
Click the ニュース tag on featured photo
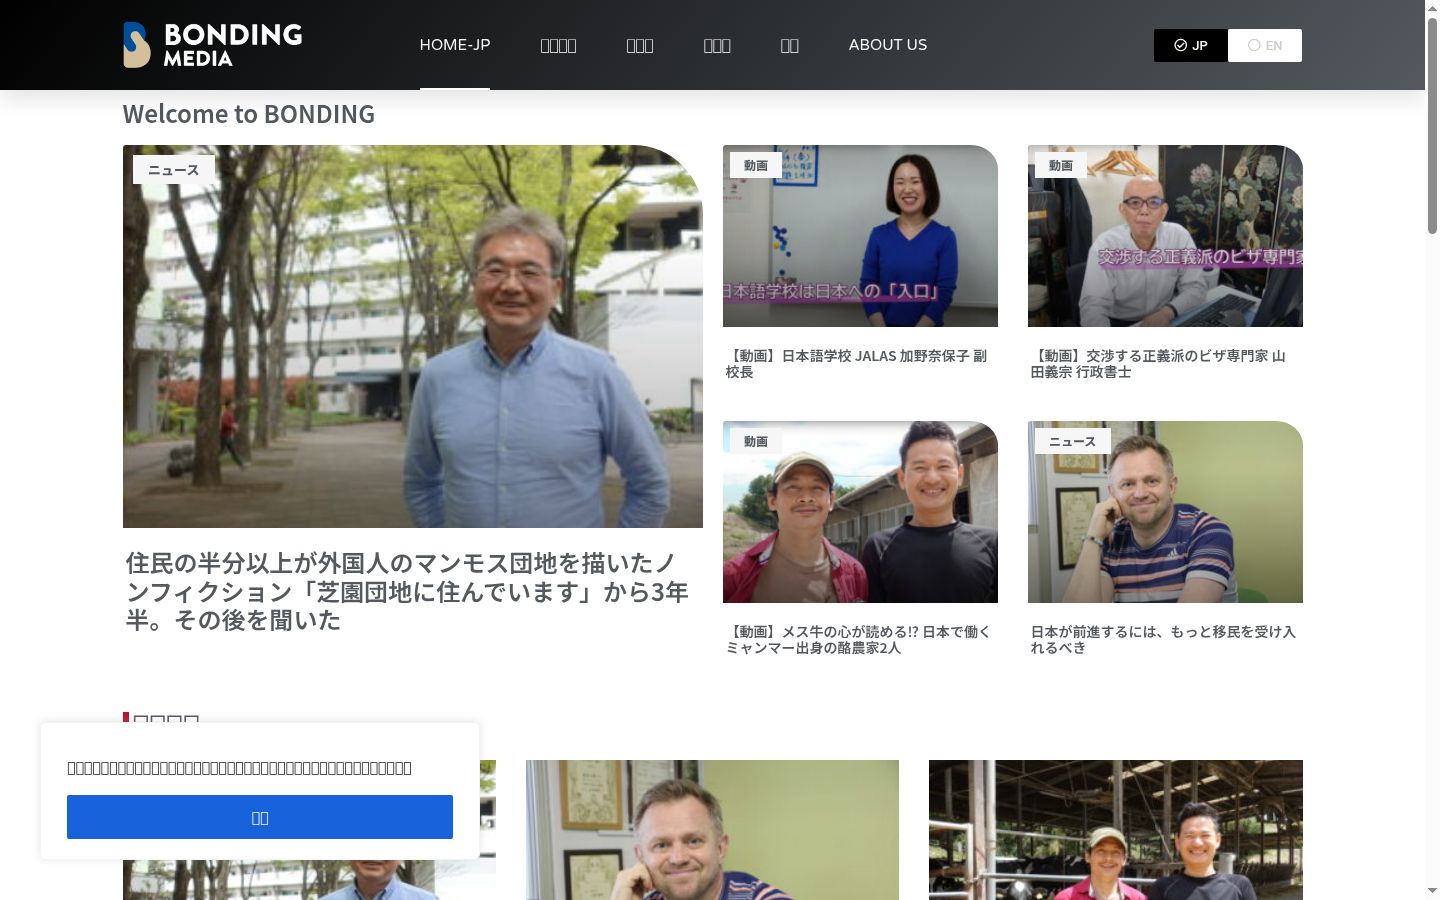(x=174, y=170)
